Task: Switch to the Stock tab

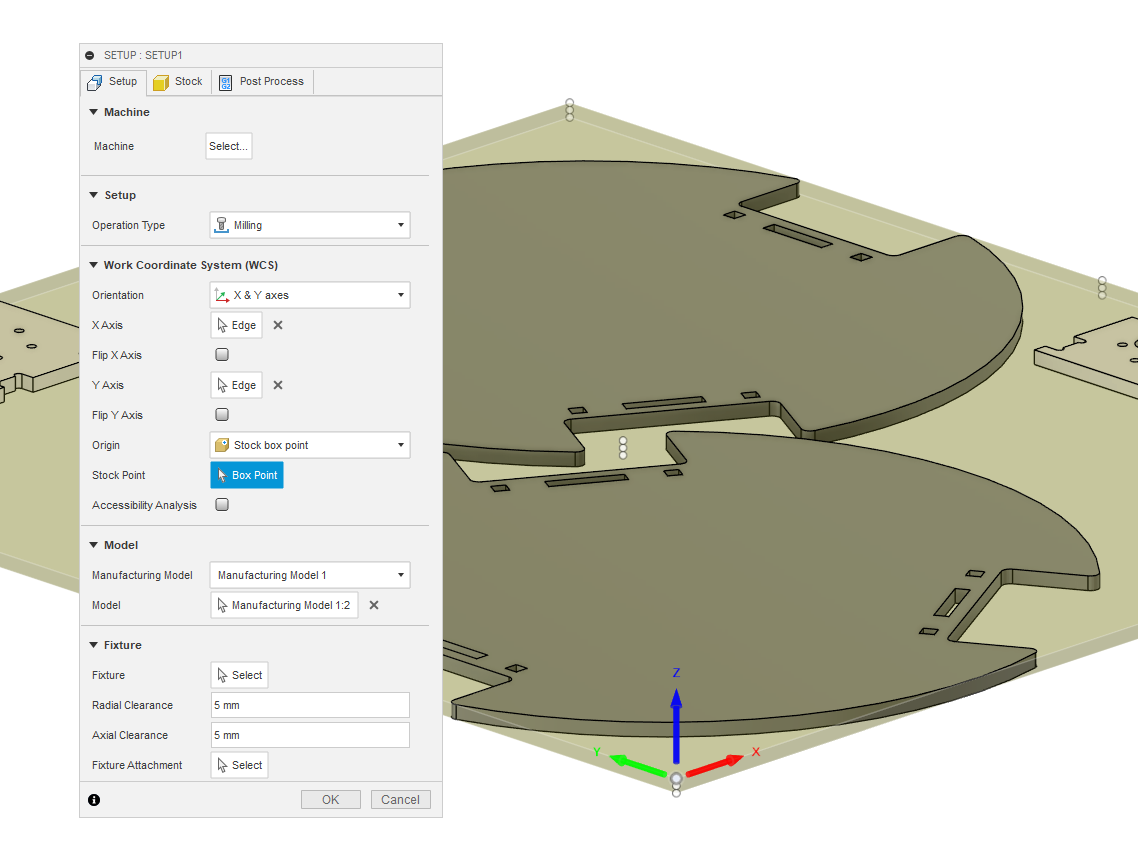Action: [x=179, y=82]
